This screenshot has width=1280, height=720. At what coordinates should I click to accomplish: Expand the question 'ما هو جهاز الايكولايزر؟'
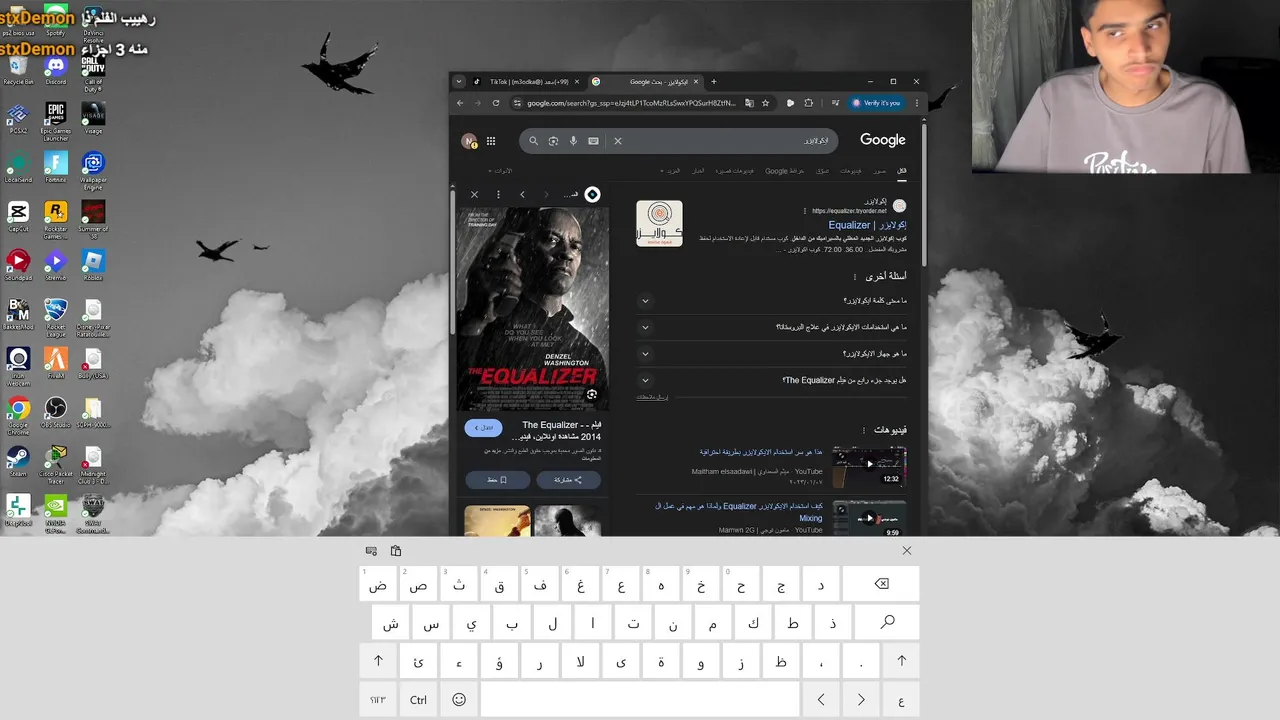(x=772, y=353)
